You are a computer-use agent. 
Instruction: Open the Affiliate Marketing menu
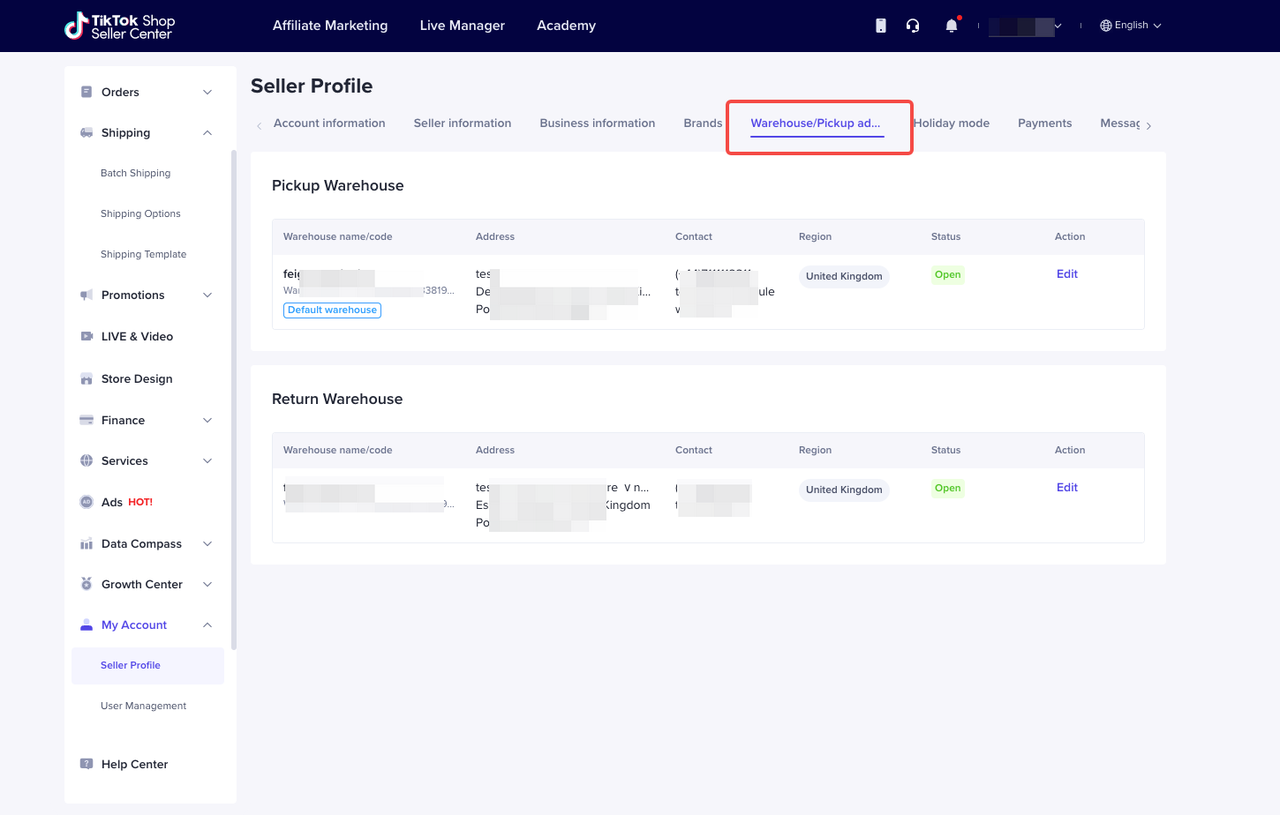[330, 26]
